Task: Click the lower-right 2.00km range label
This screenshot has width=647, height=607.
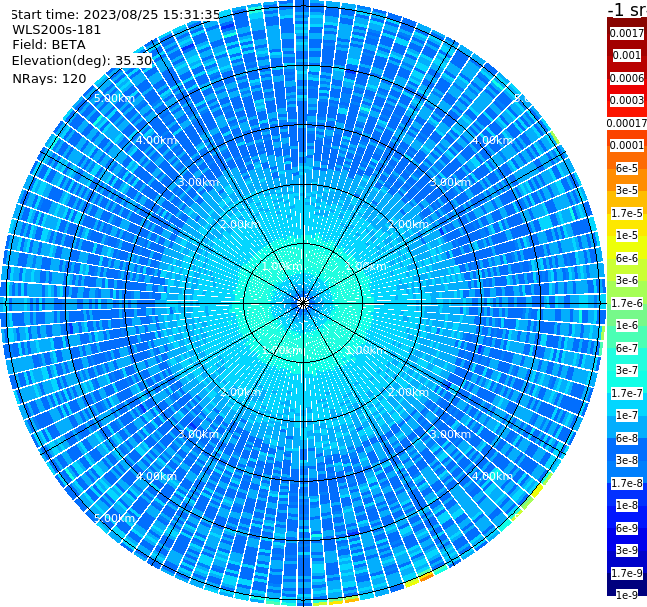Action: (x=408, y=392)
